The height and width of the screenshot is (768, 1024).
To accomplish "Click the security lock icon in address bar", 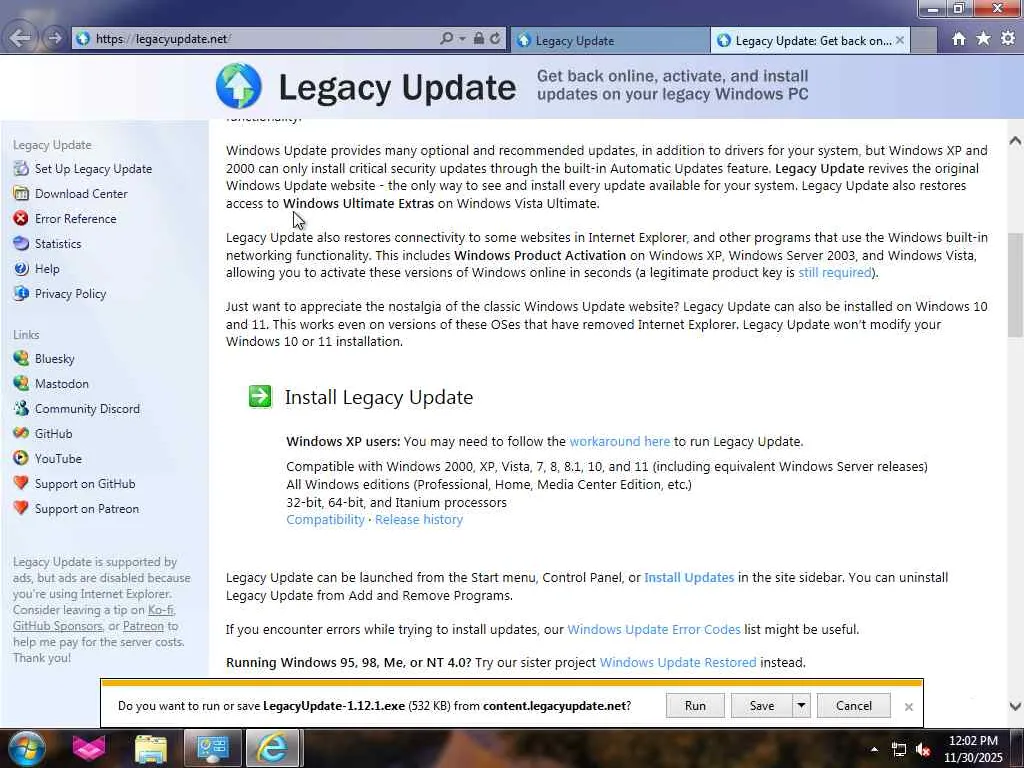I will [479, 39].
